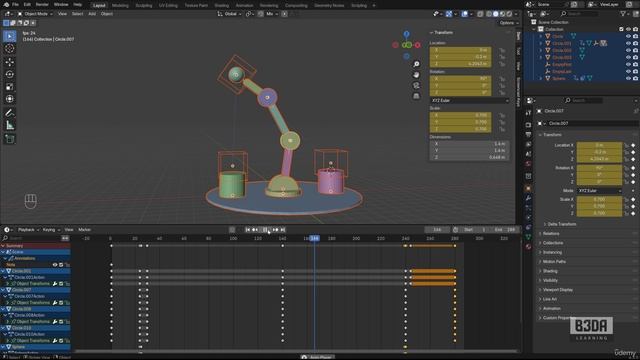Viewport: 640px width, 360px height.
Task: Select the Scale tool
Action: (9, 87)
